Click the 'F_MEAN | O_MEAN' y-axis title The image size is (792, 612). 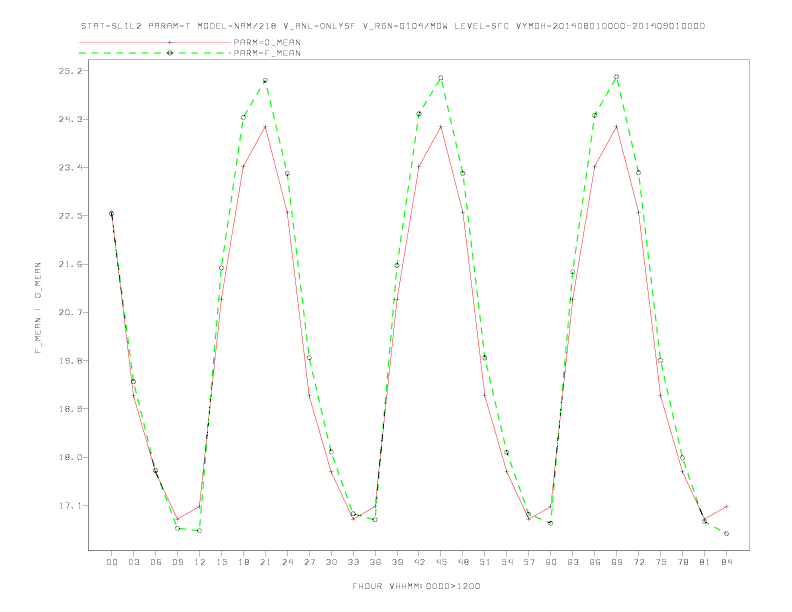(x=38, y=308)
